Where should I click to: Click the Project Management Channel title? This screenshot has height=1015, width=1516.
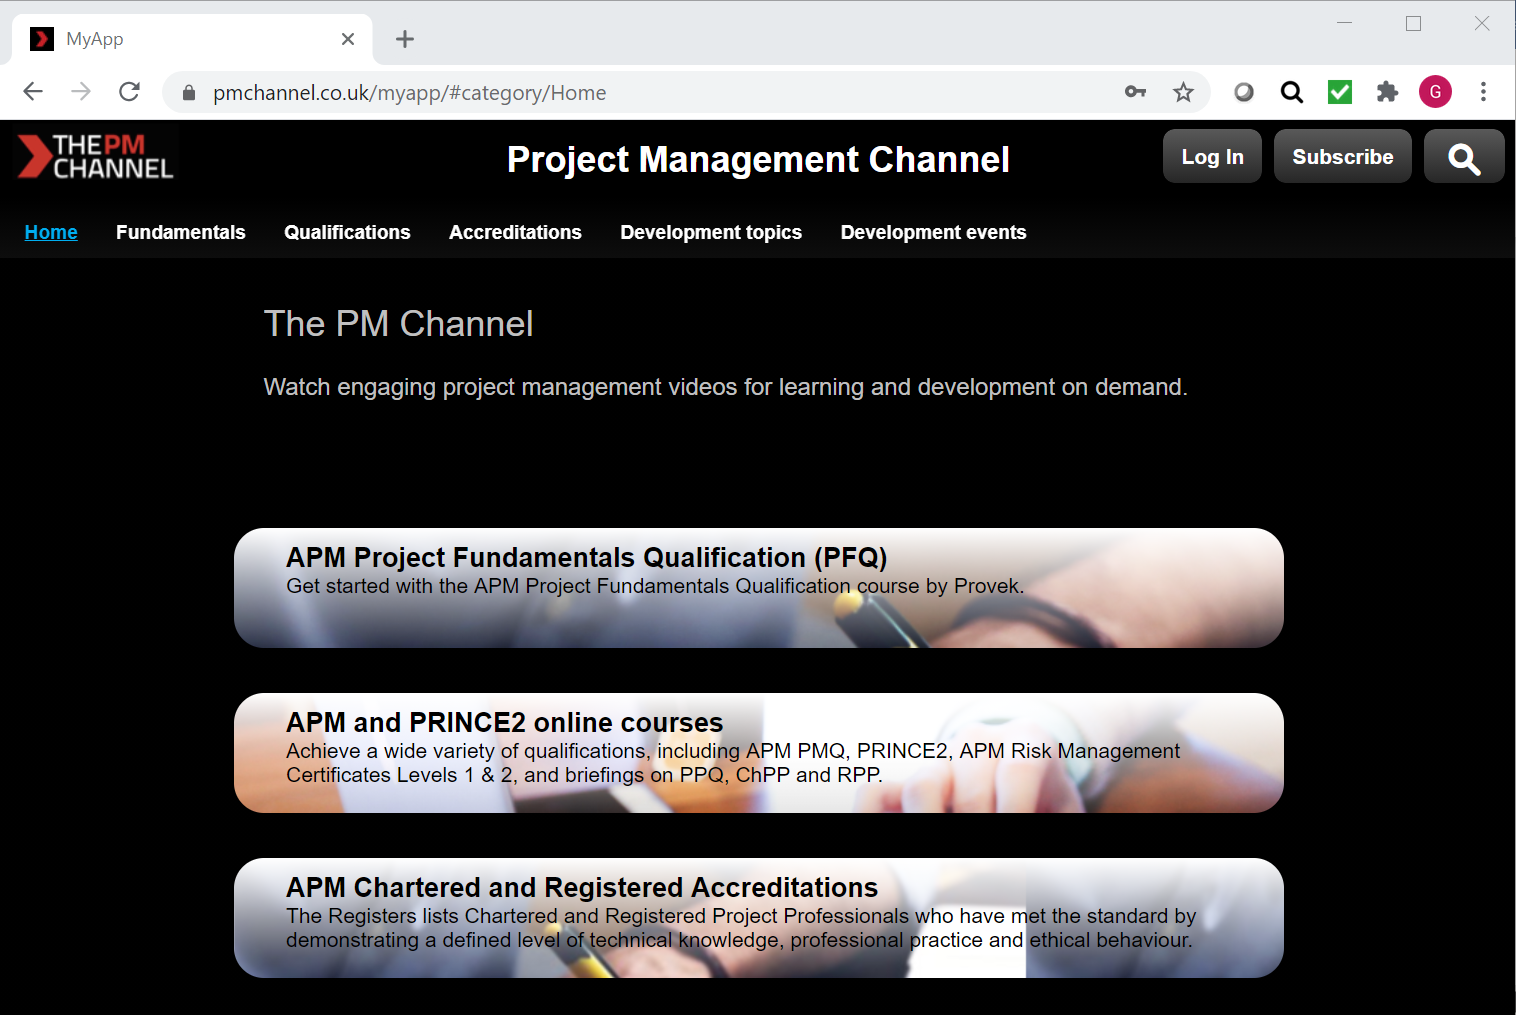[758, 160]
